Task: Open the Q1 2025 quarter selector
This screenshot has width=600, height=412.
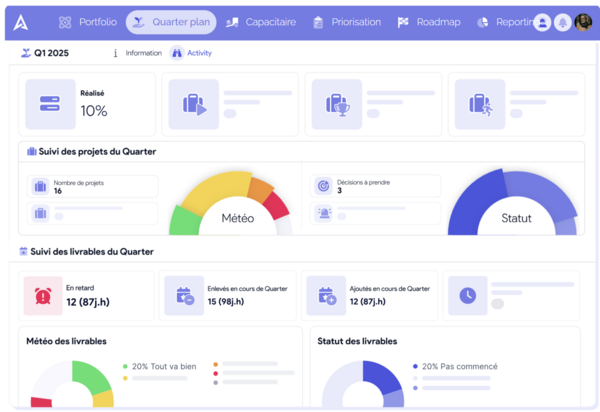Action: [50, 53]
